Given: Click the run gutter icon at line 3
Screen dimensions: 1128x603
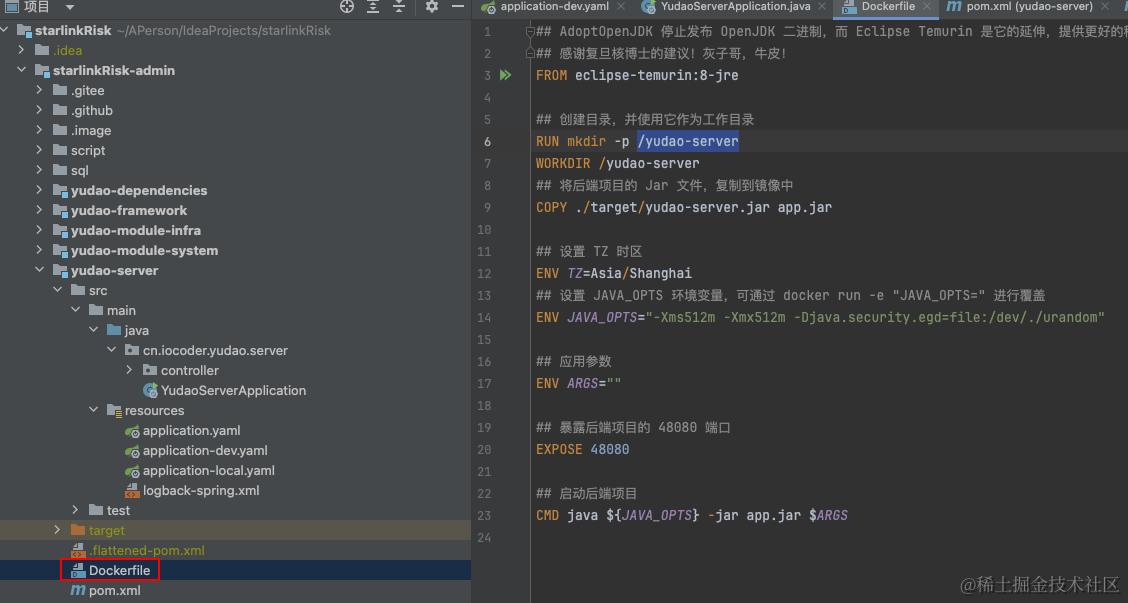Looking at the screenshot, I should point(506,75).
